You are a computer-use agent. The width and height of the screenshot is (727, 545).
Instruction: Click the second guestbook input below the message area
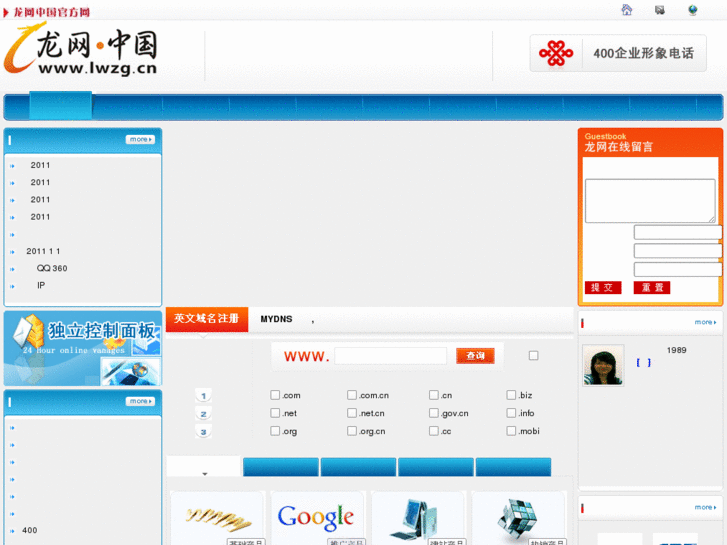(x=678, y=251)
